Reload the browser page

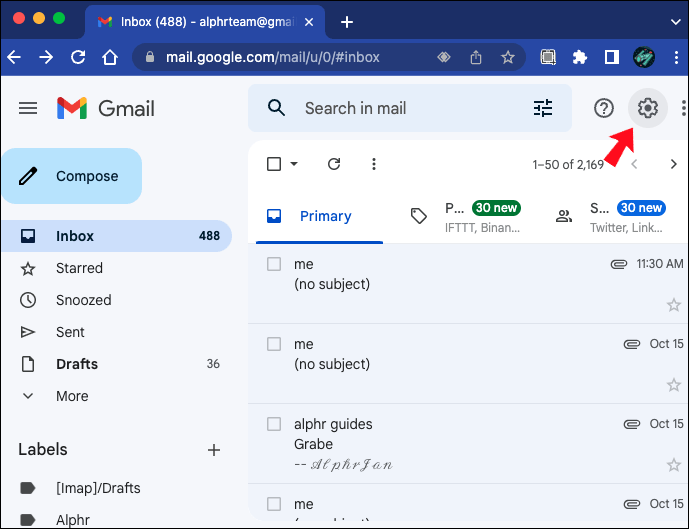click(78, 57)
